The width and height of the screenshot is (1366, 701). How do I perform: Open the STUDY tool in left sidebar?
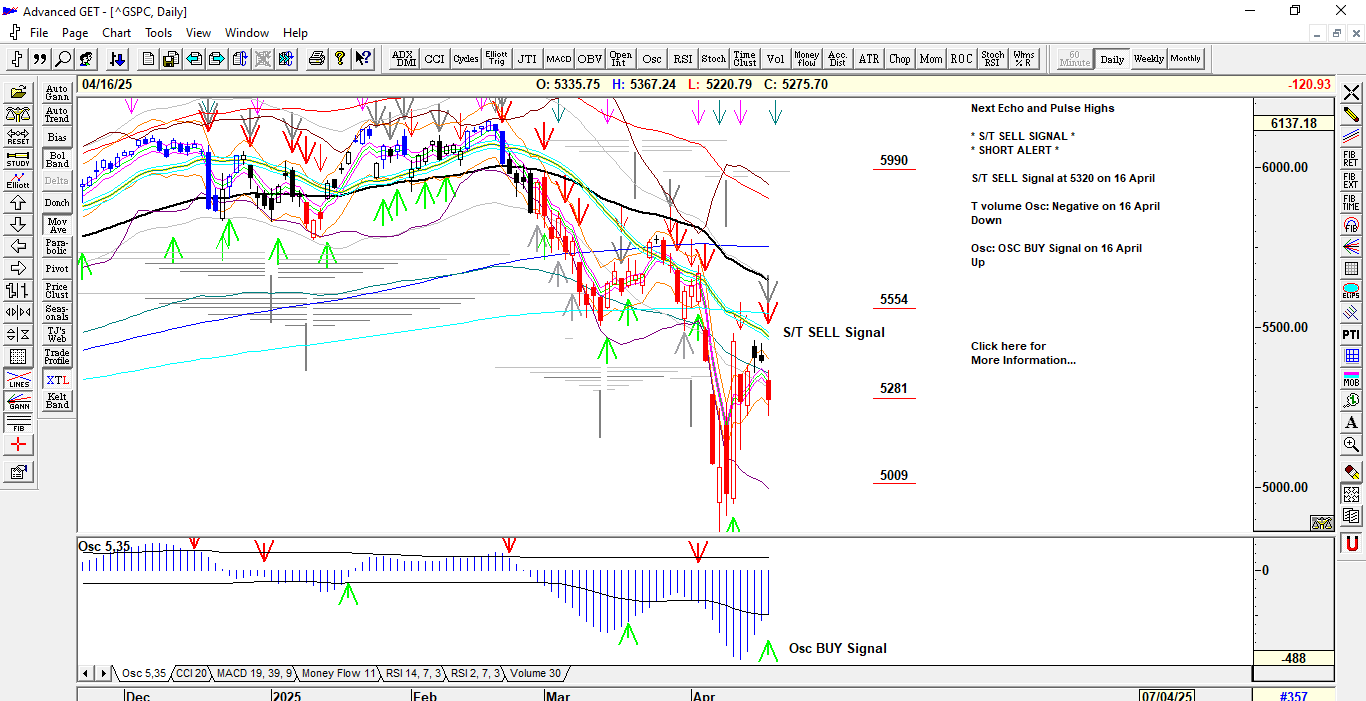coord(18,158)
